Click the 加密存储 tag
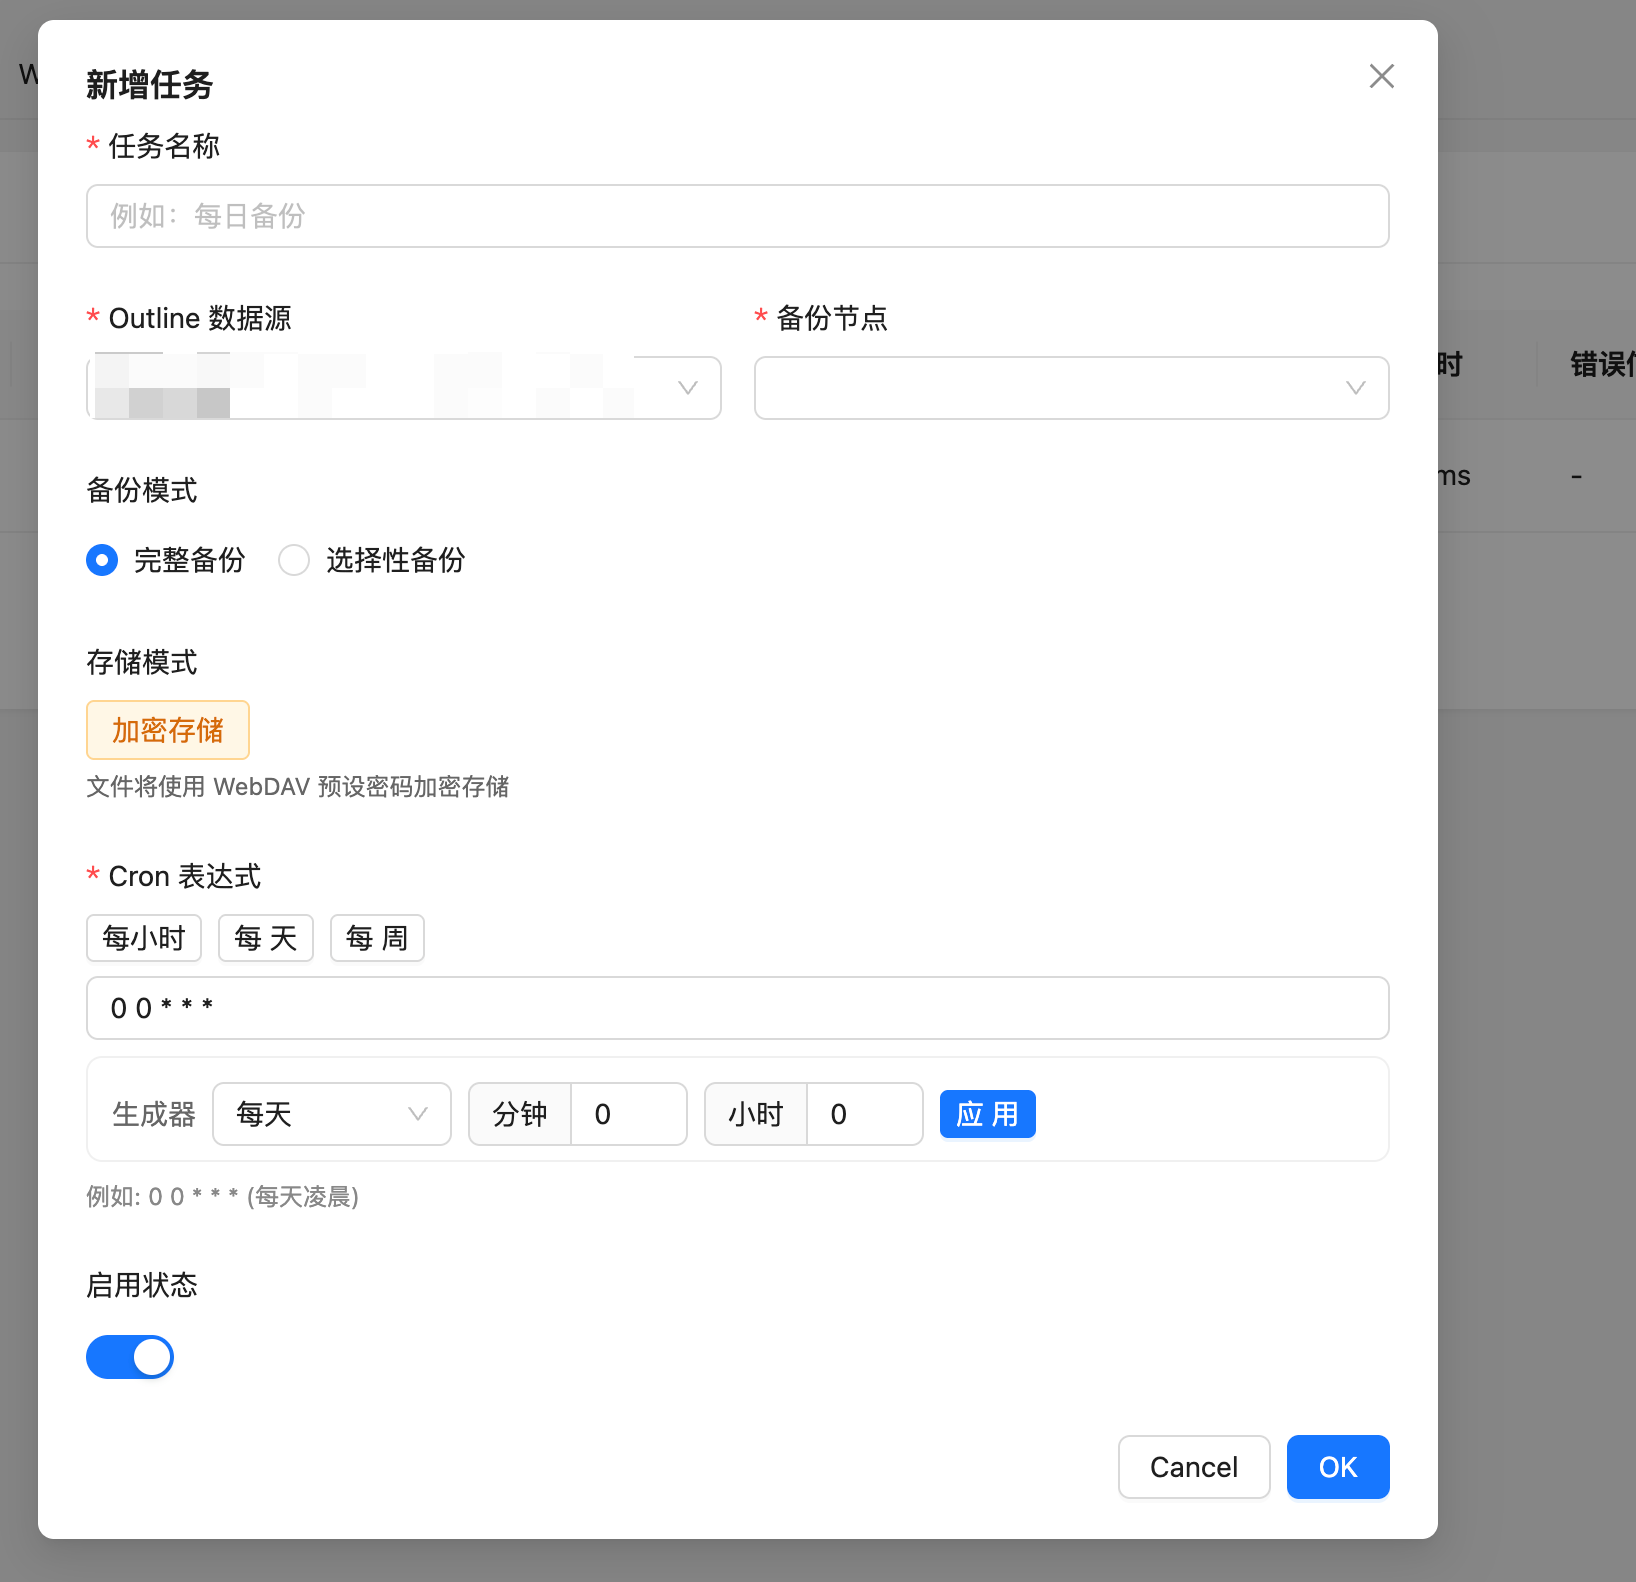Viewport: 1636px width, 1582px height. click(168, 730)
